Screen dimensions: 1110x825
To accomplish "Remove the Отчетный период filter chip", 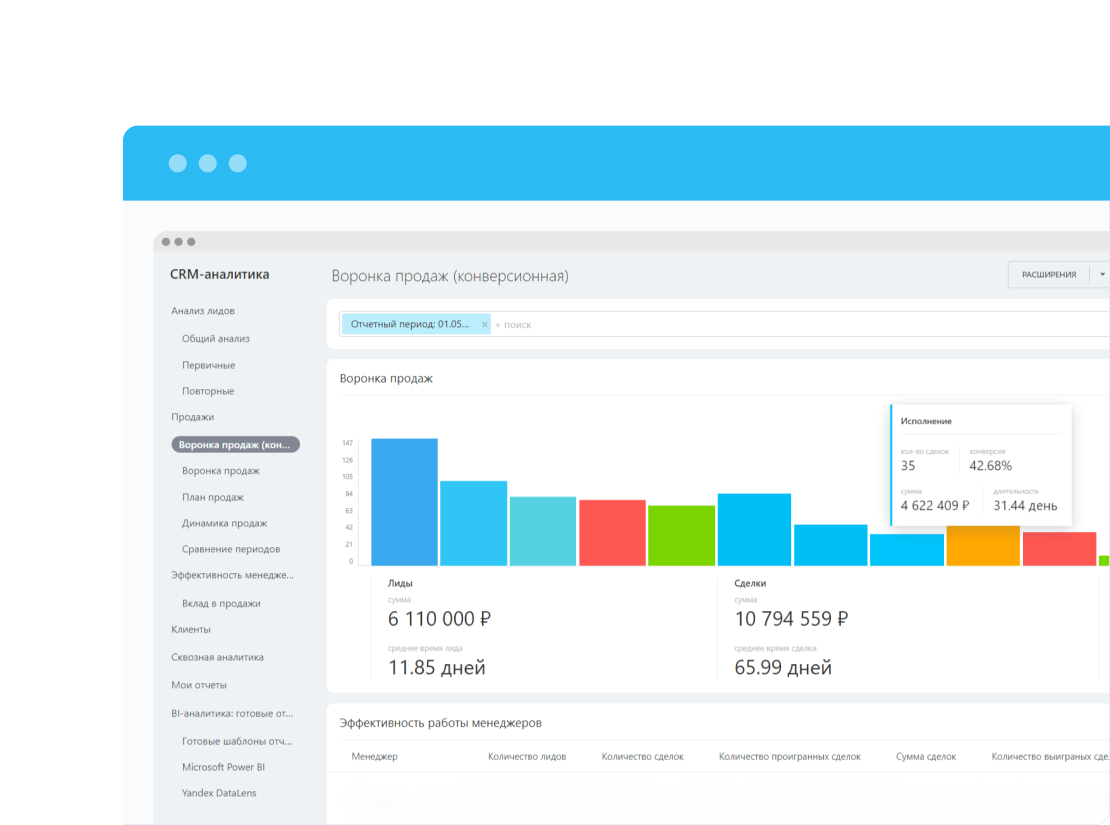I will (484, 324).
